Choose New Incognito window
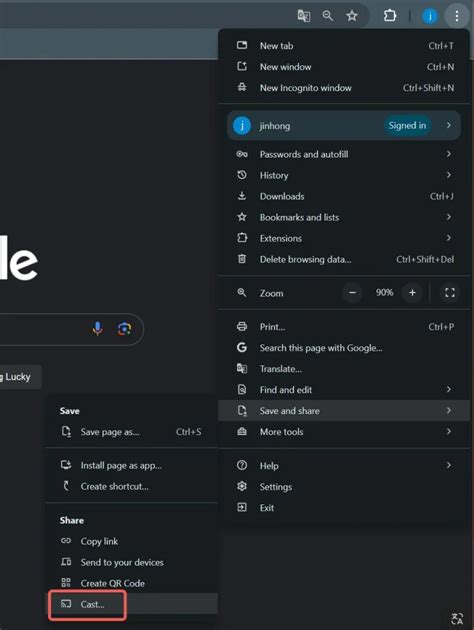The width and height of the screenshot is (474, 630). pos(344,88)
